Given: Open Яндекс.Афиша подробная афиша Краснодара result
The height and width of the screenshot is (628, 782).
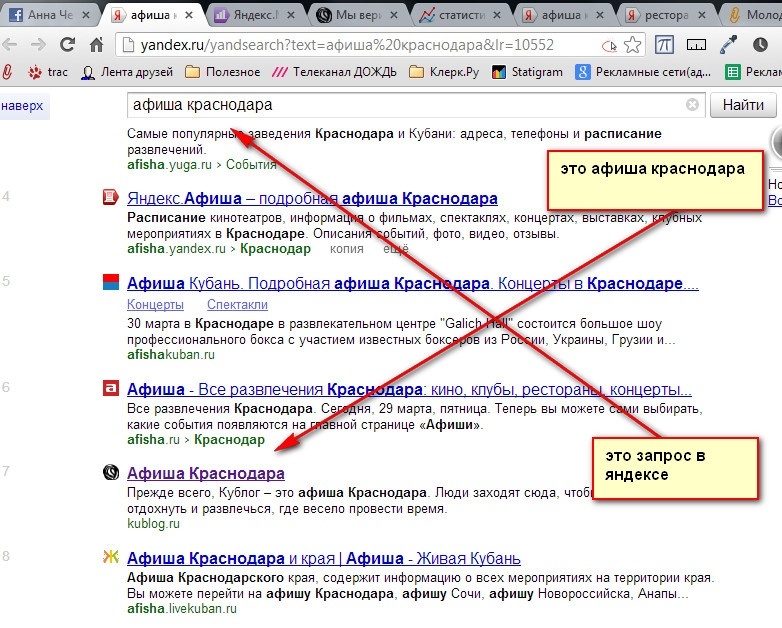Looking at the screenshot, I should click(x=312, y=199).
